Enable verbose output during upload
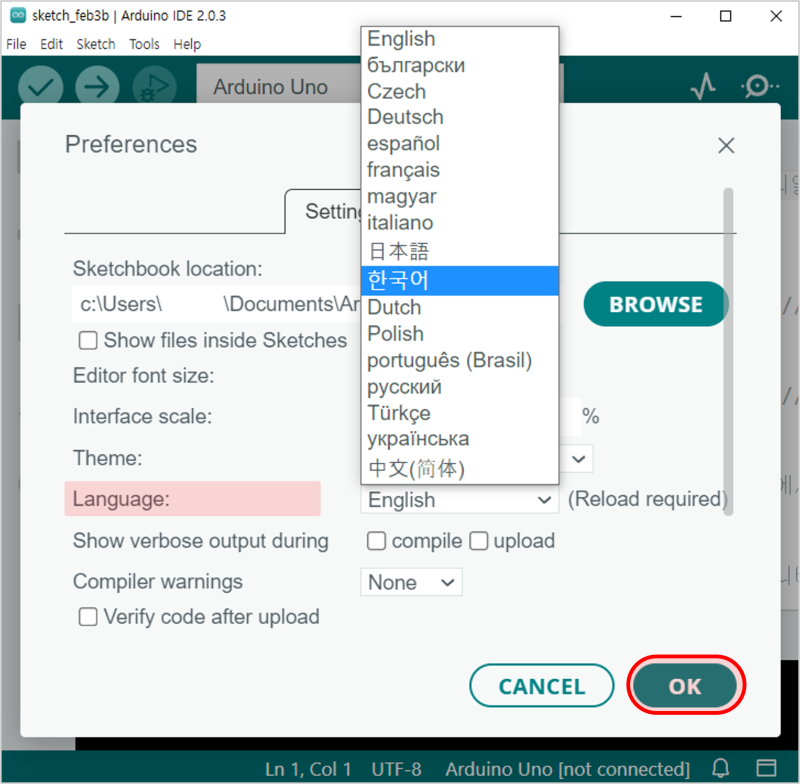The width and height of the screenshot is (800, 784). coord(478,540)
